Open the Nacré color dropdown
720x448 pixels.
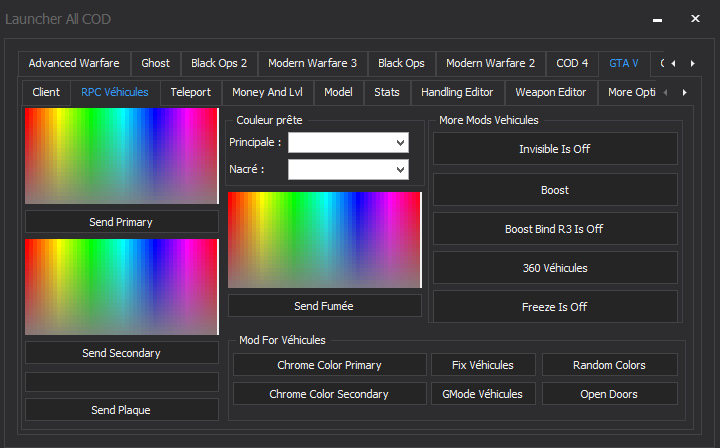click(x=348, y=170)
